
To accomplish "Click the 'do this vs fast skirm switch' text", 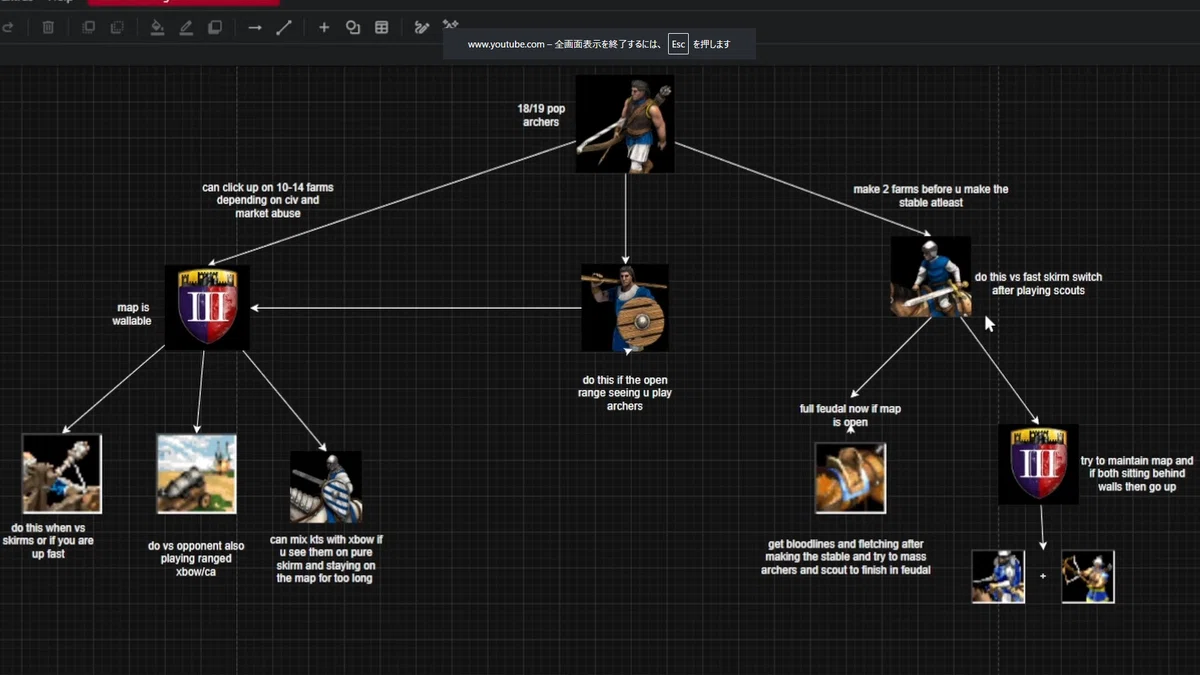I will point(1038,284).
